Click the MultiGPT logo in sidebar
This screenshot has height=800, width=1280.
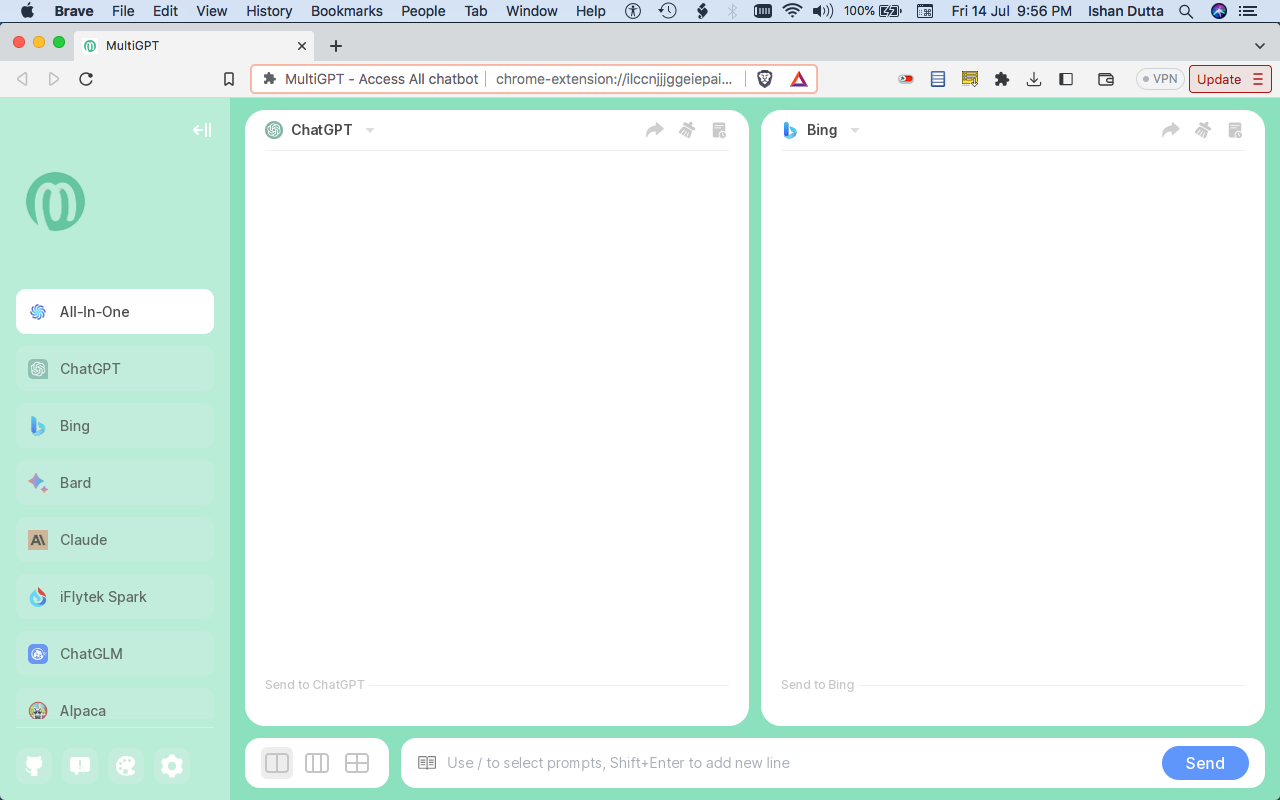55,202
